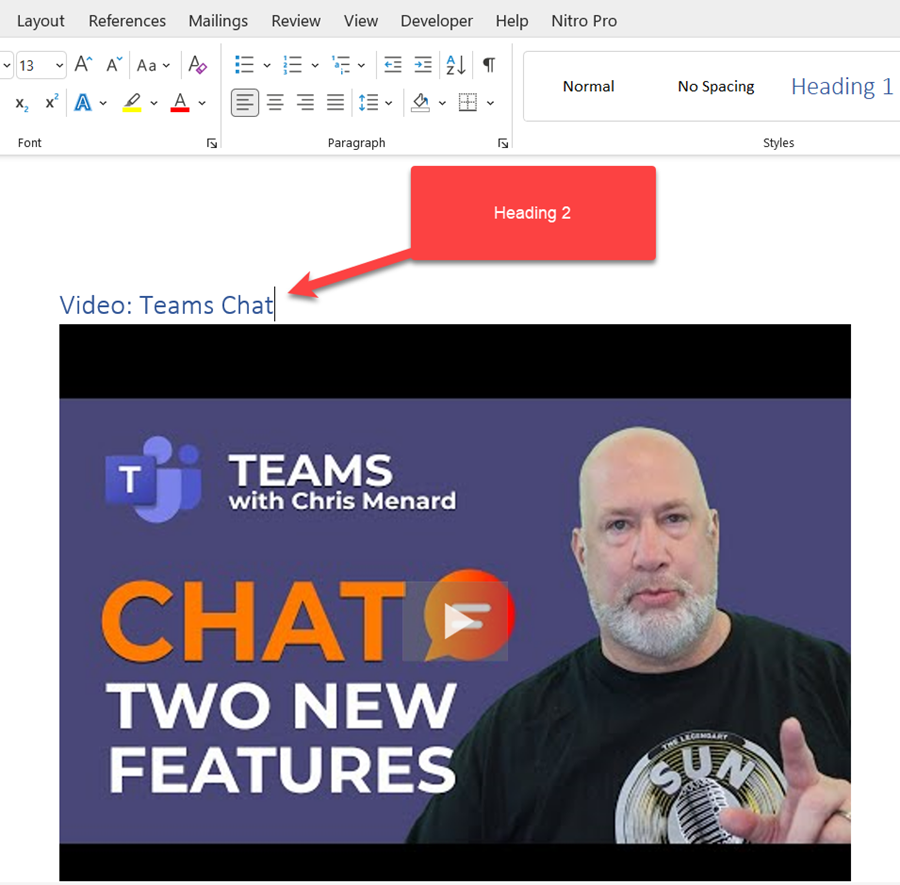
Task: Open the font size dropdown
Action: pyautogui.click(x=59, y=64)
